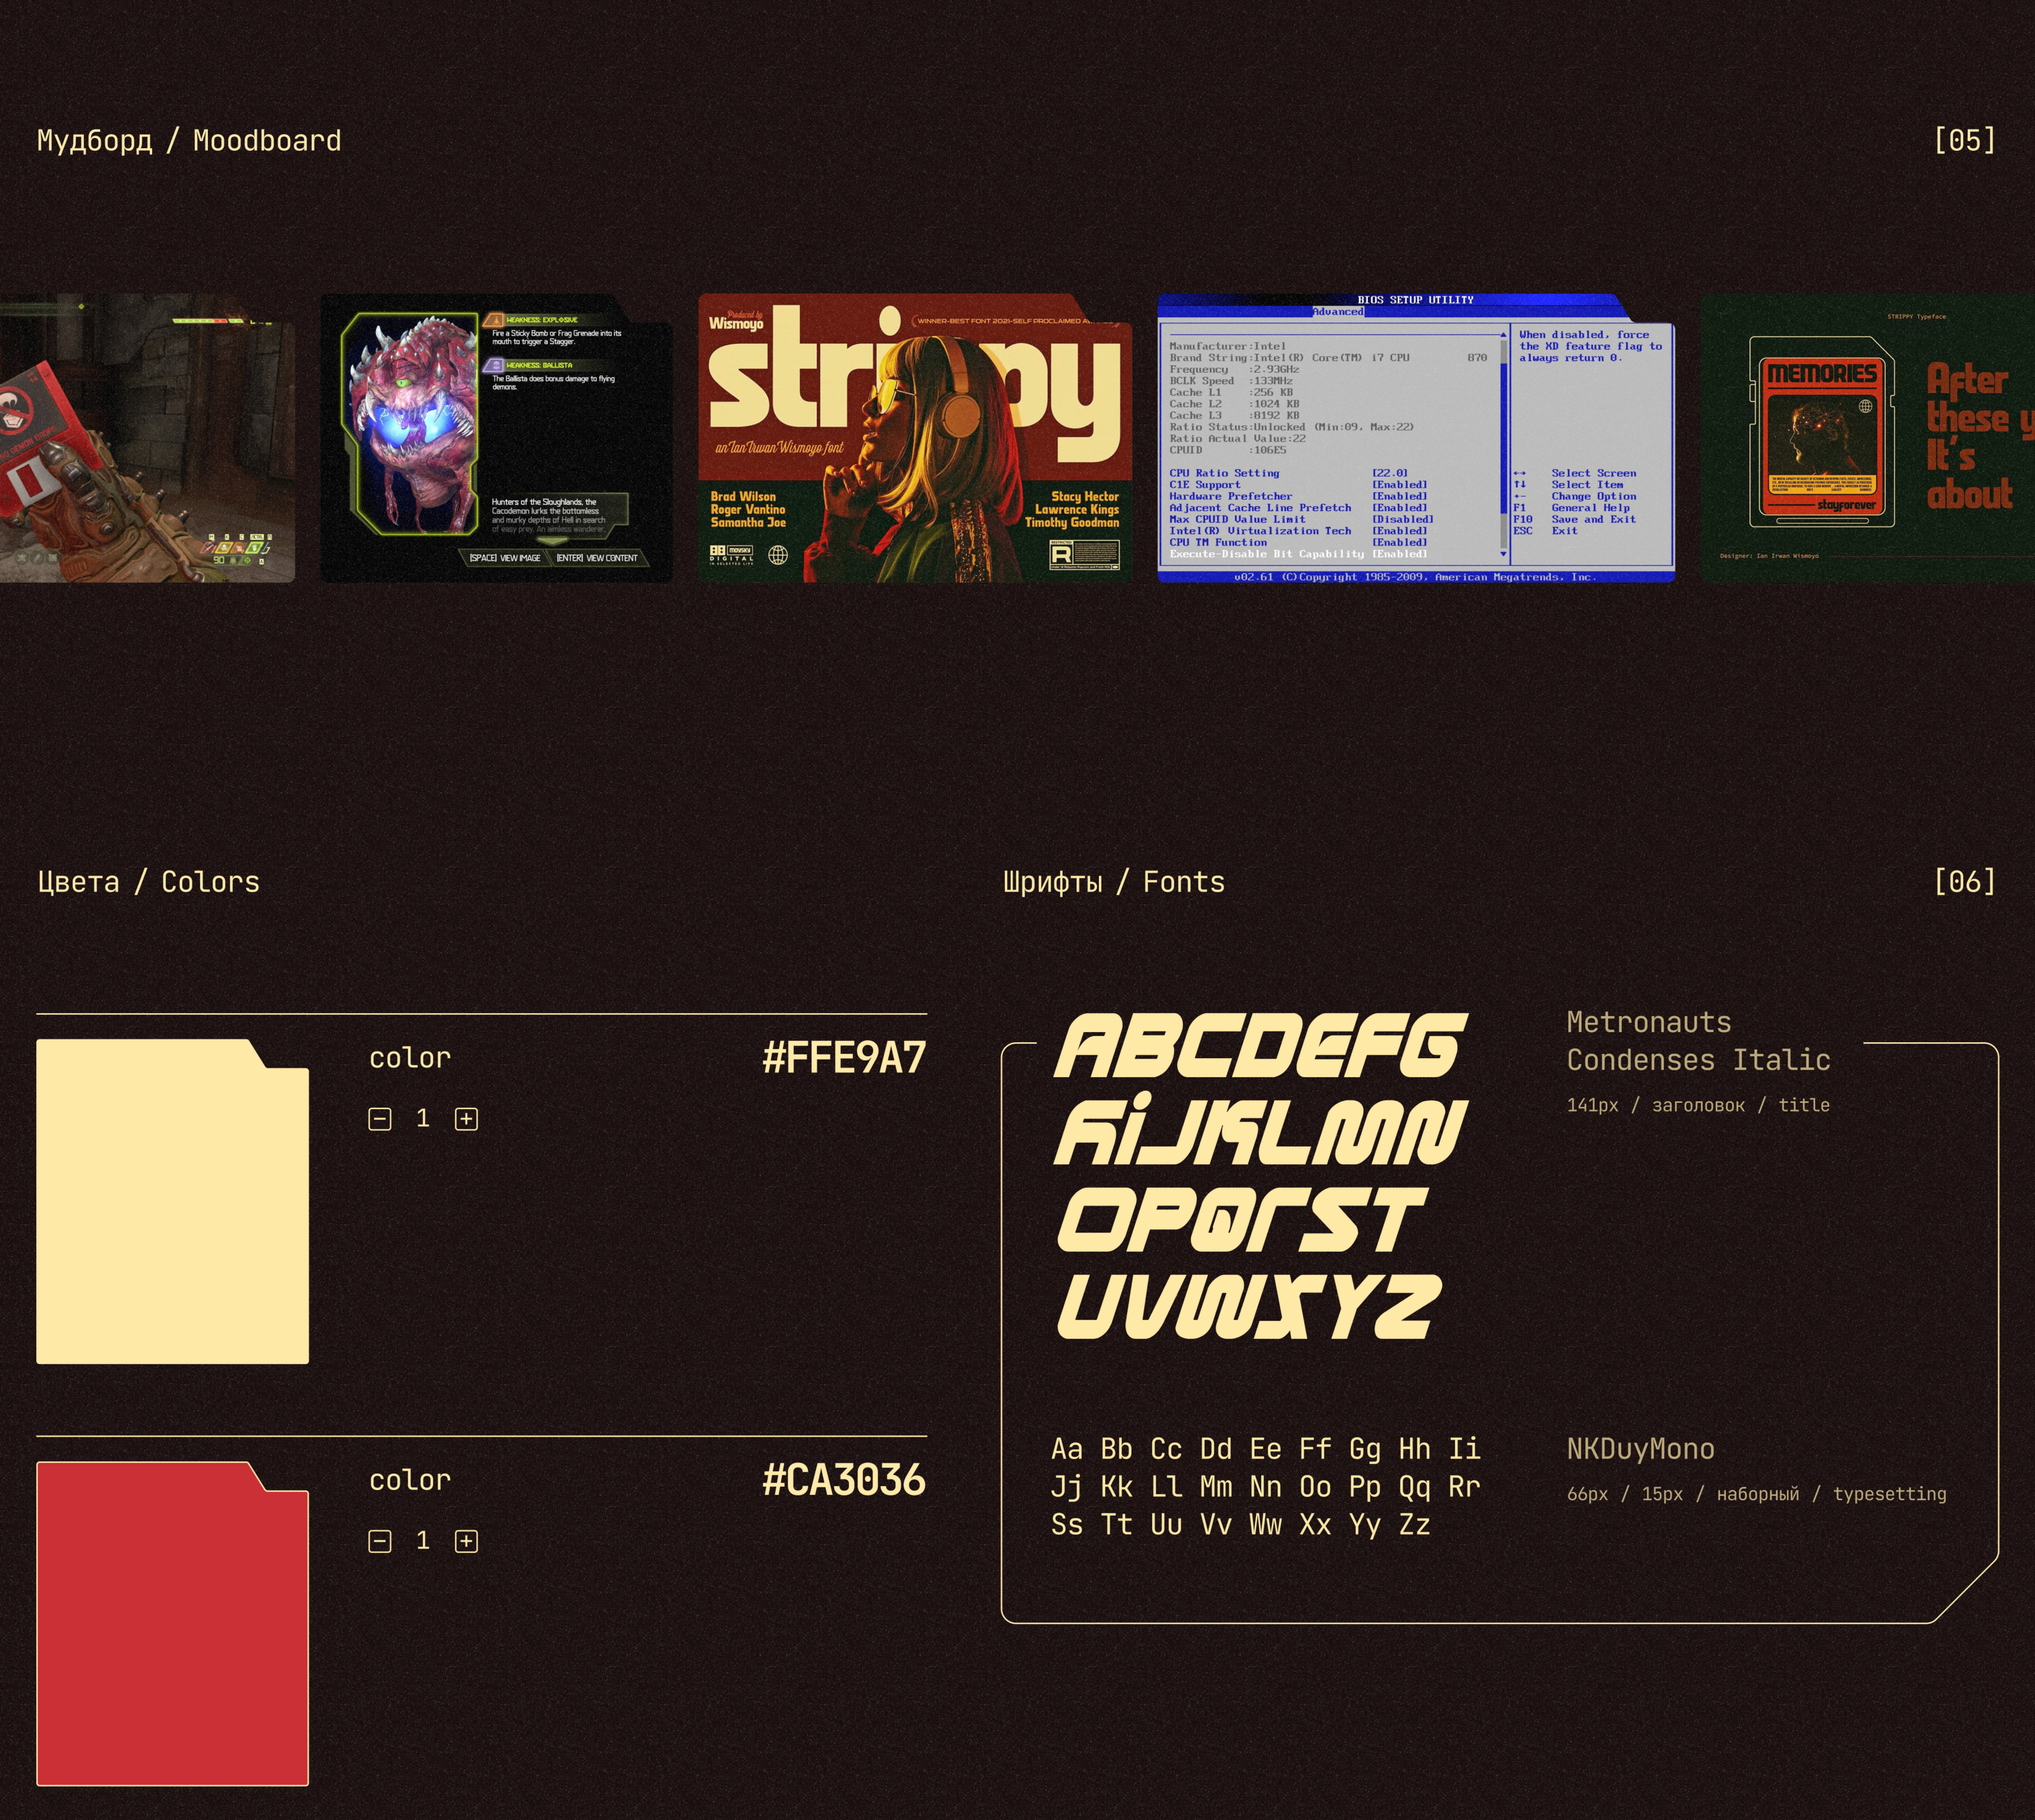The image size is (2035, 1820).
Task: Click the #CA3036 hex code text
Action: point(844,1480)
